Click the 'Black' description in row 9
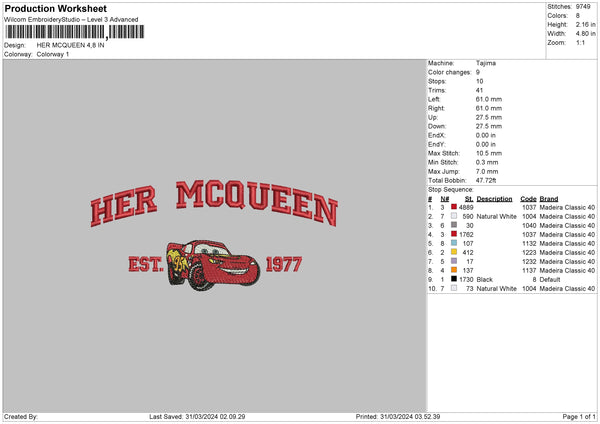The height and width of the screenshot is (424, 600). click(484, 280)
